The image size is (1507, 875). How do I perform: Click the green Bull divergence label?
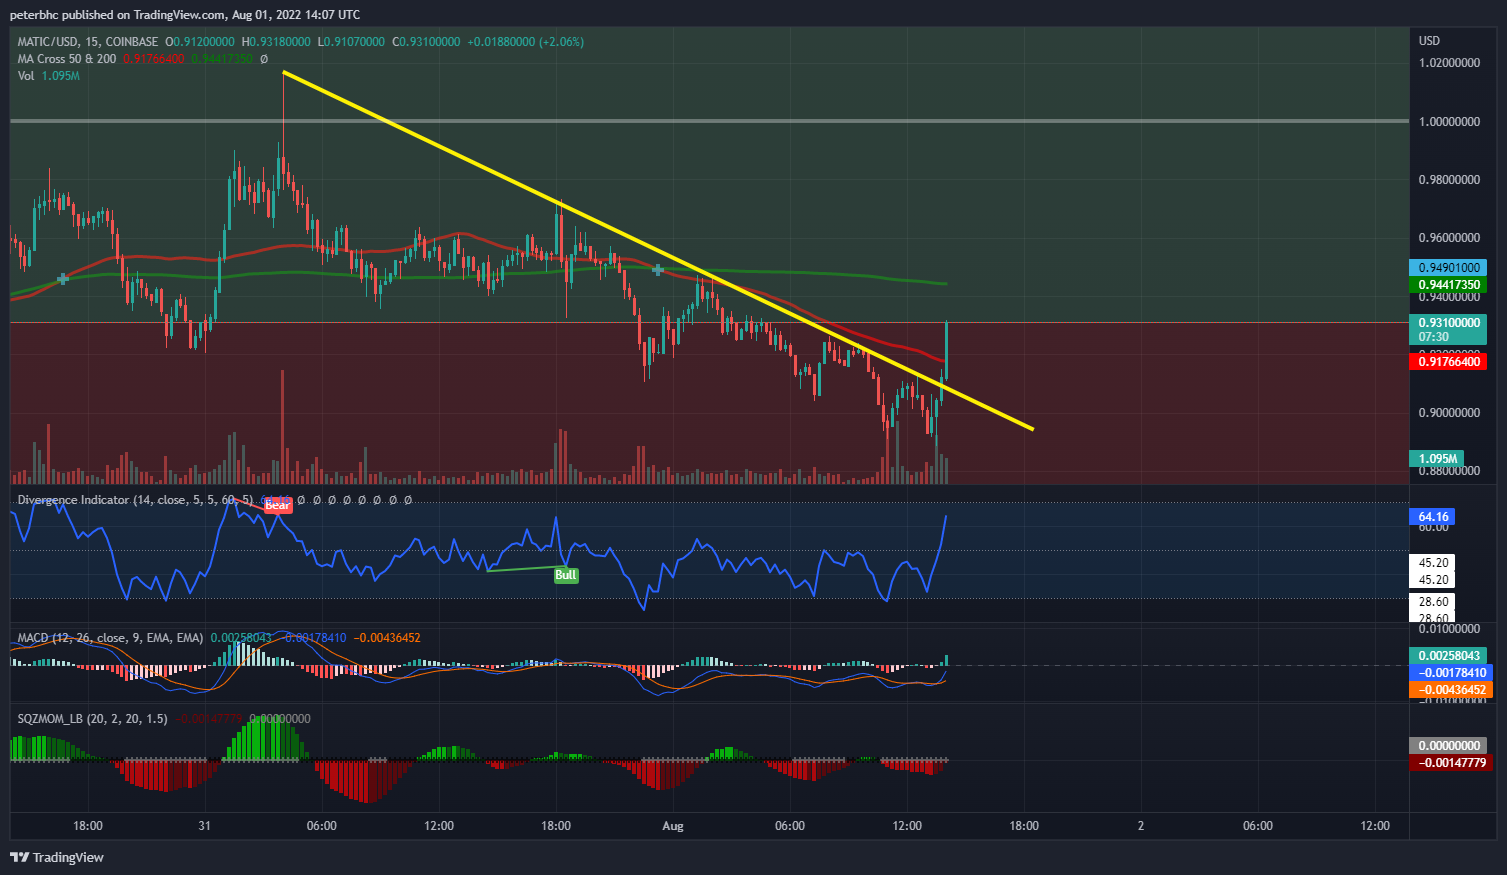click(x=566, y=575)
